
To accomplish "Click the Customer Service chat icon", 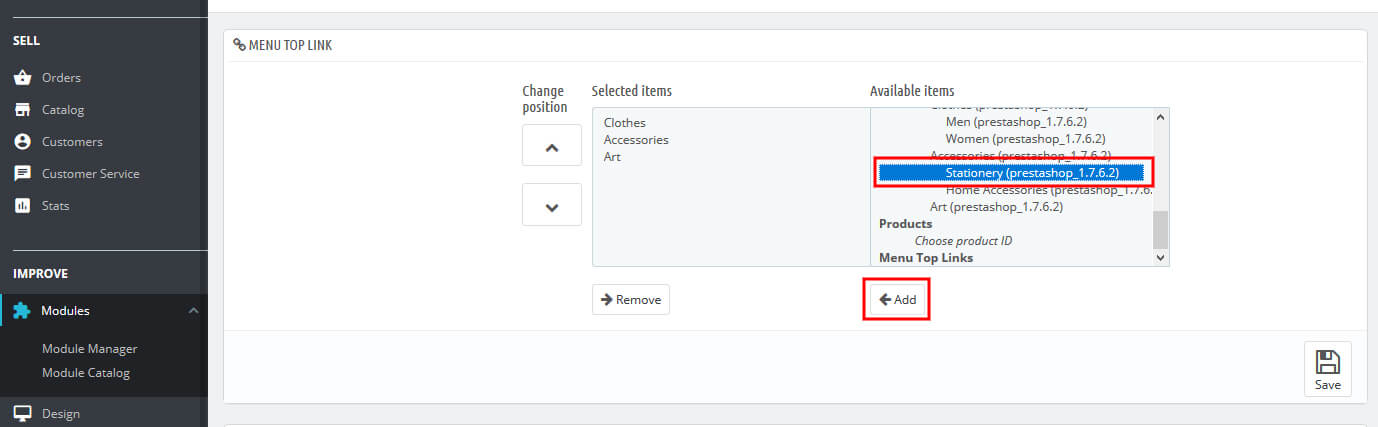I will point(22,174).
